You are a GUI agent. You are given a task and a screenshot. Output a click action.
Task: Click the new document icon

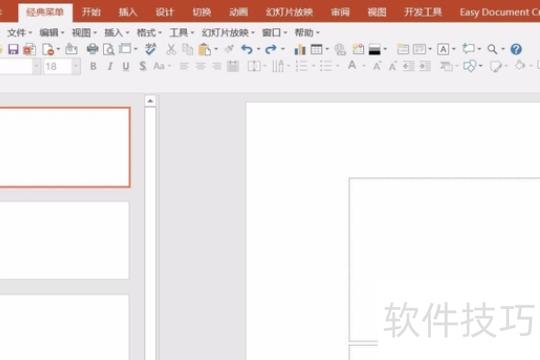[x=48, y=50]
